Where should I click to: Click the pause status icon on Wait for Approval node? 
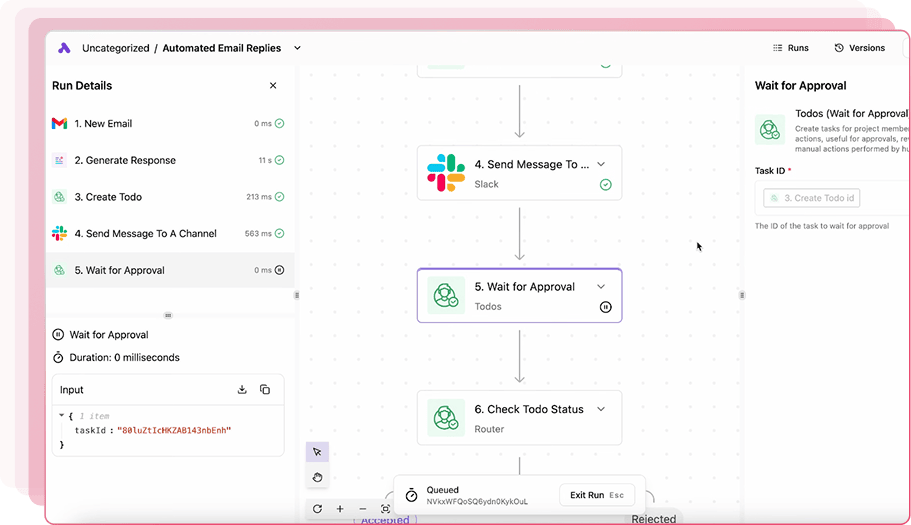point(605,307)
